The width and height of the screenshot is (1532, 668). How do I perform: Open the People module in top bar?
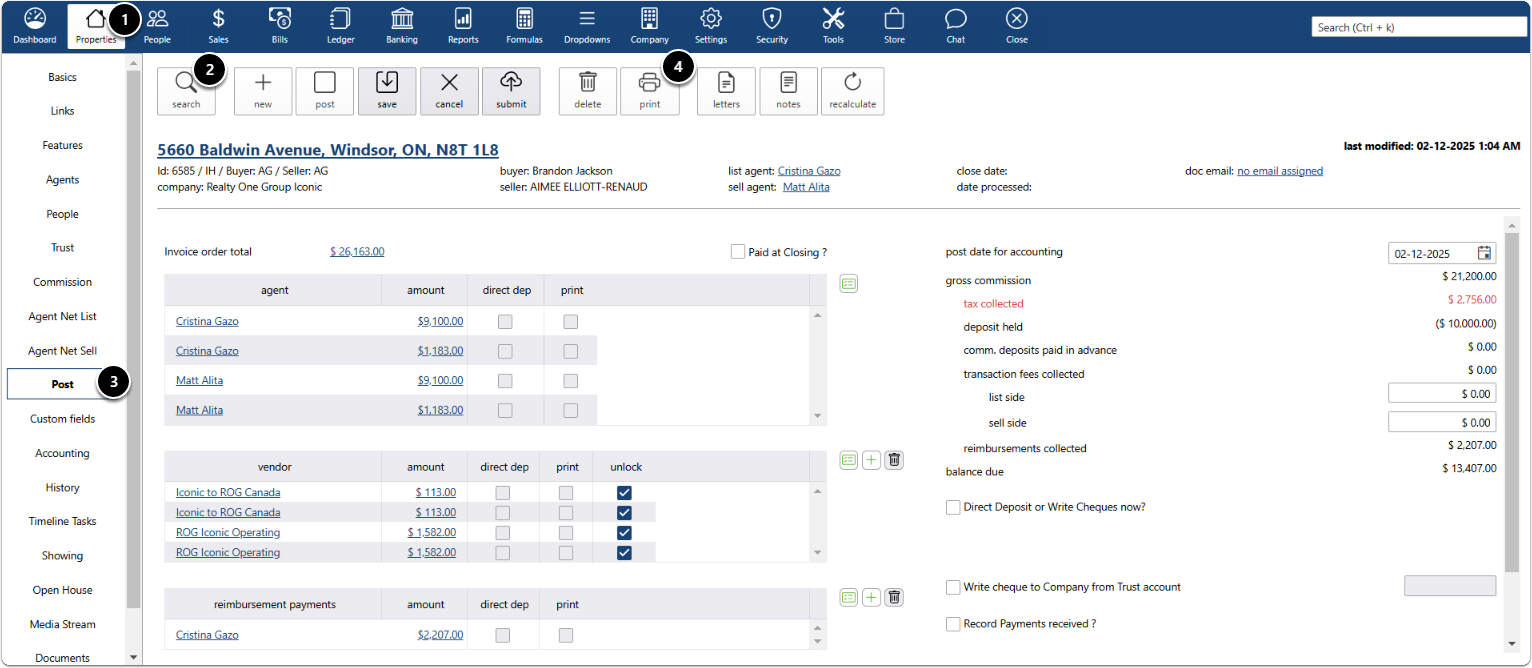pos(157,26)
